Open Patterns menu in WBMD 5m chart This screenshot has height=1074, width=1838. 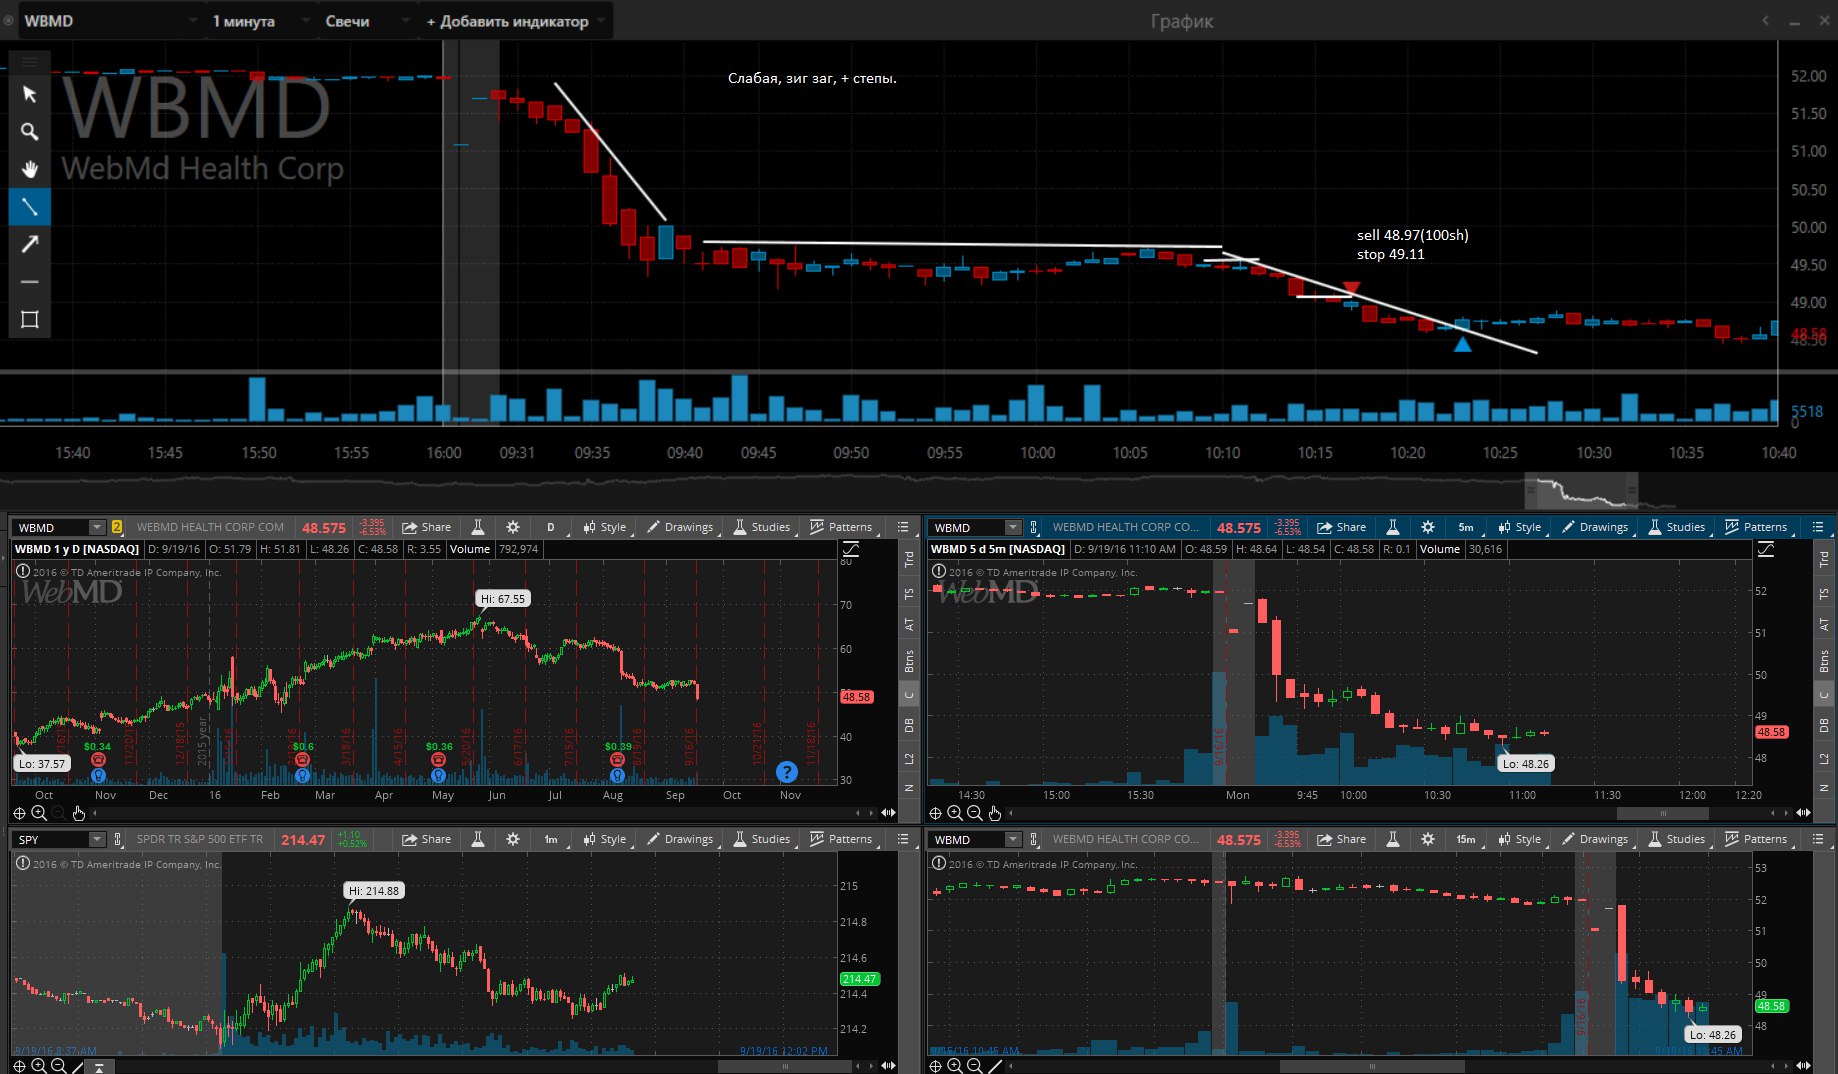pos(1756,527)
